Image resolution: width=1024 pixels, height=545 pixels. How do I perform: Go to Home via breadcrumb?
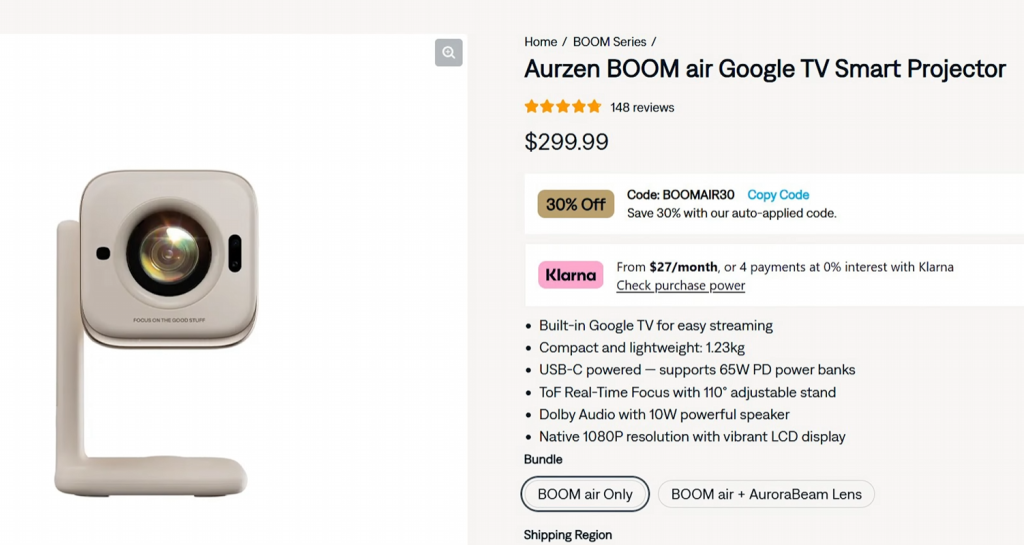pyautogui.click(x=540, y=42)
